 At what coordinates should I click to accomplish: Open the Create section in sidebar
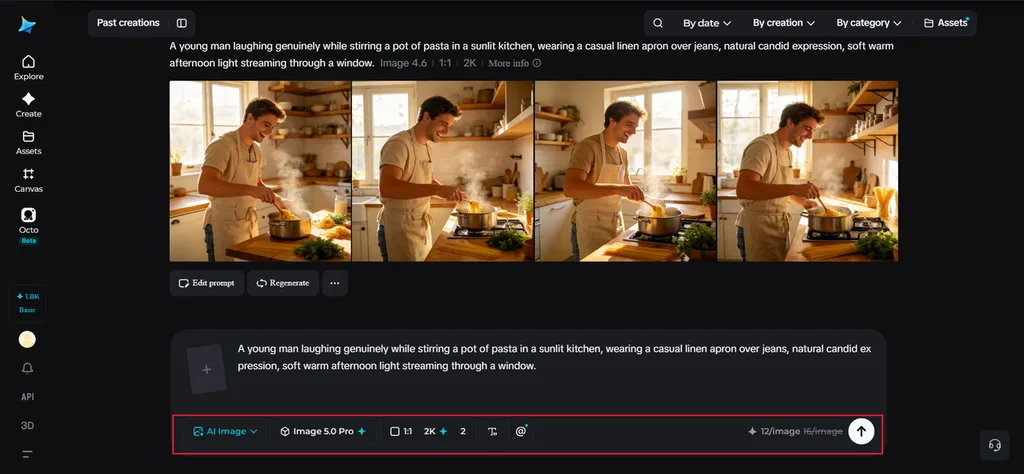click(28, 105)
